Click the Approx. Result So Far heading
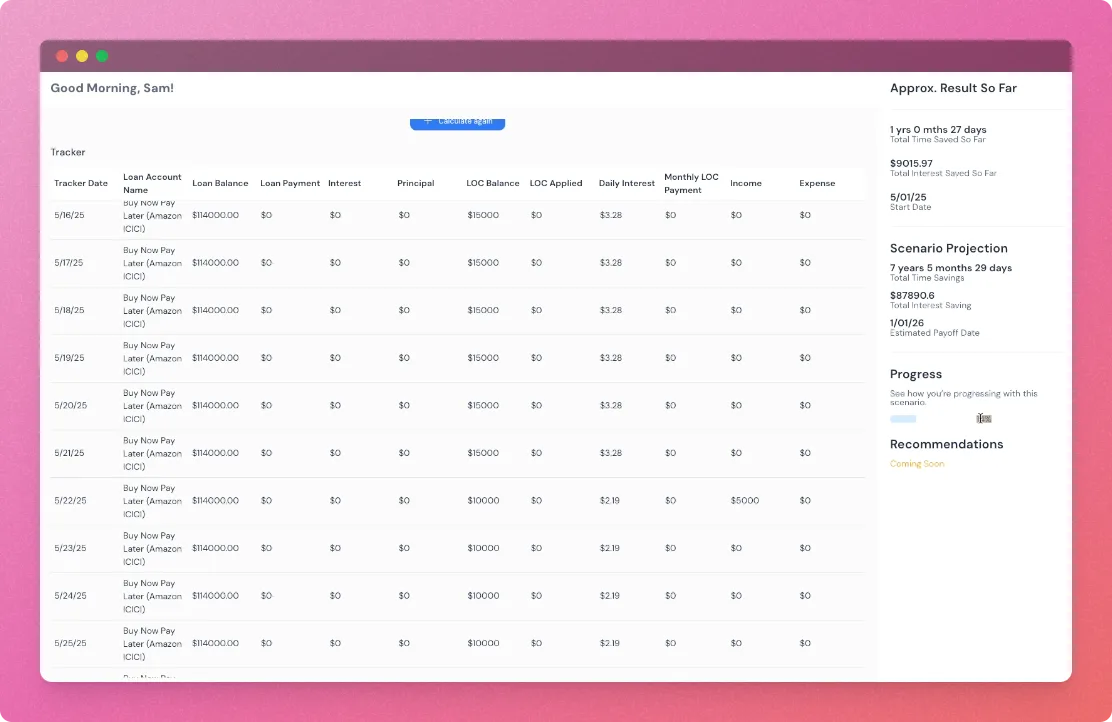 point(953,88)
